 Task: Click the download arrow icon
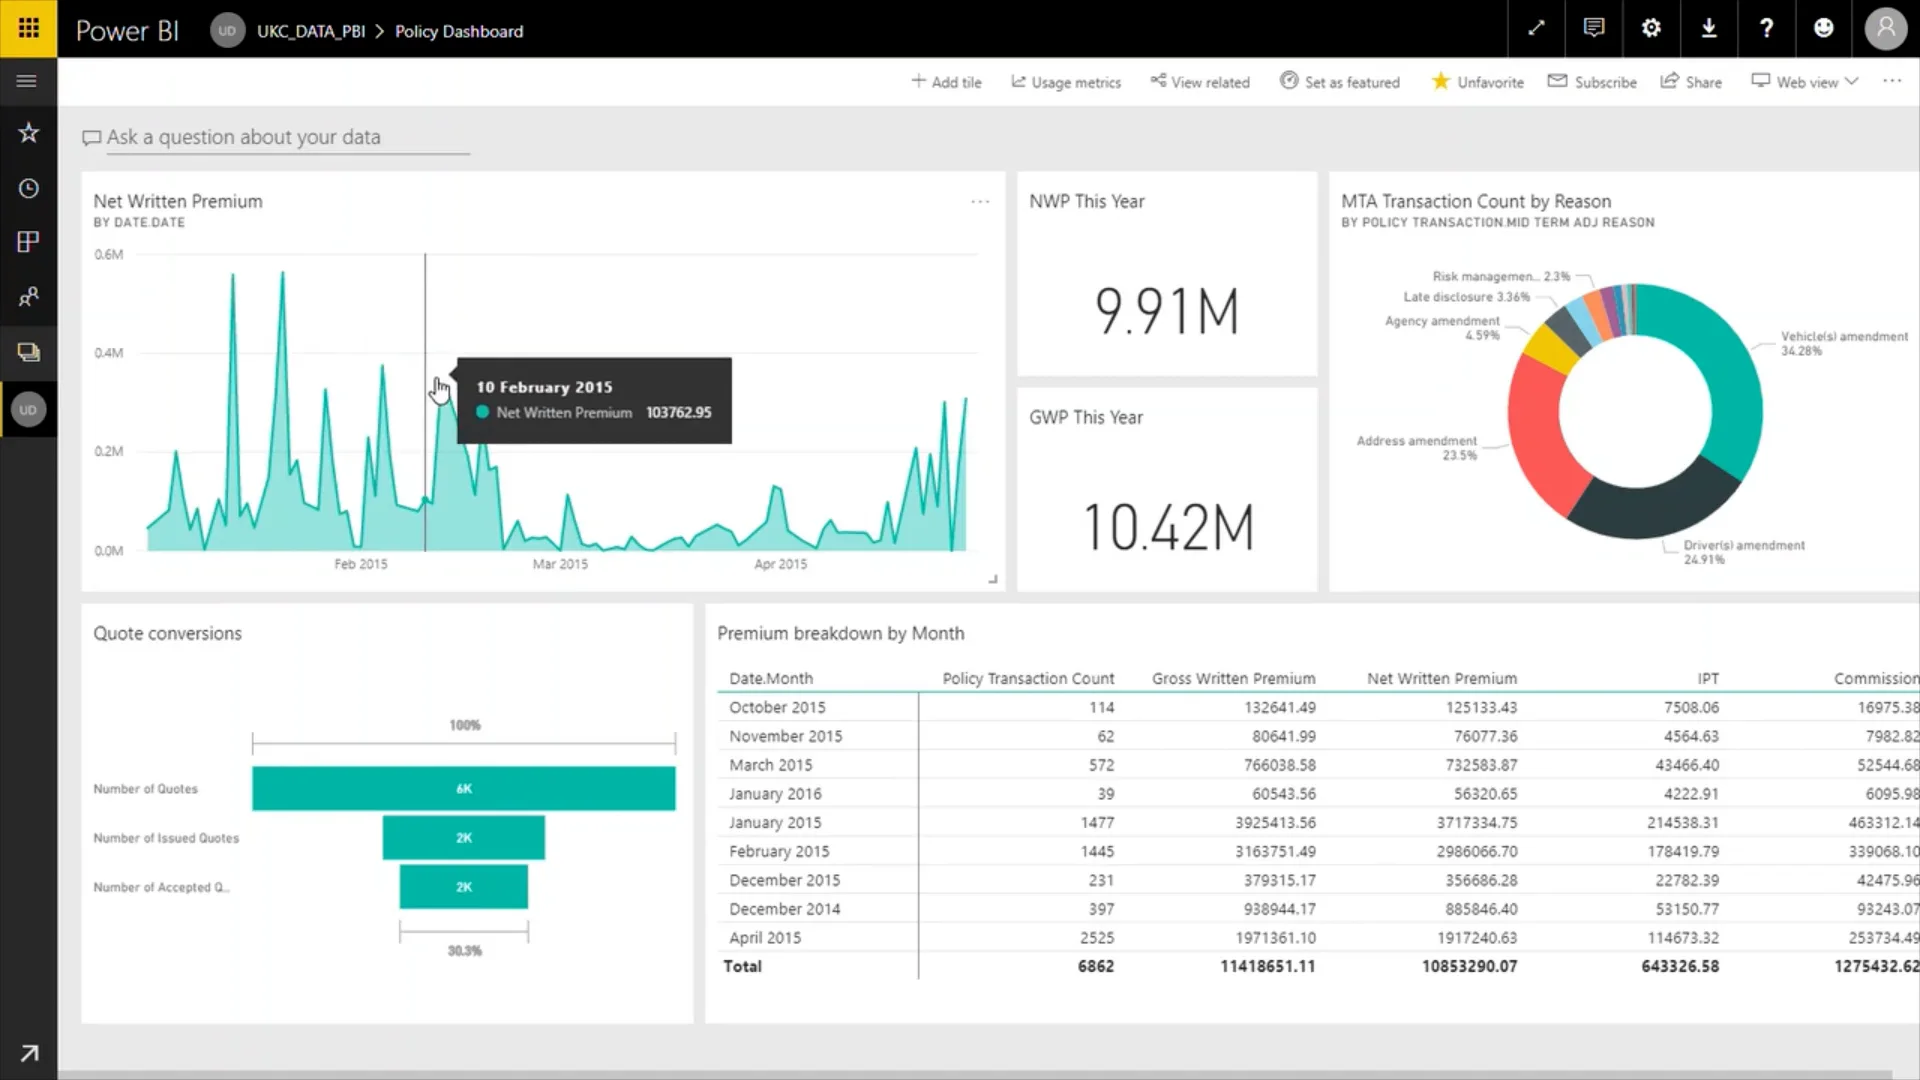(x=1709, y=28)
